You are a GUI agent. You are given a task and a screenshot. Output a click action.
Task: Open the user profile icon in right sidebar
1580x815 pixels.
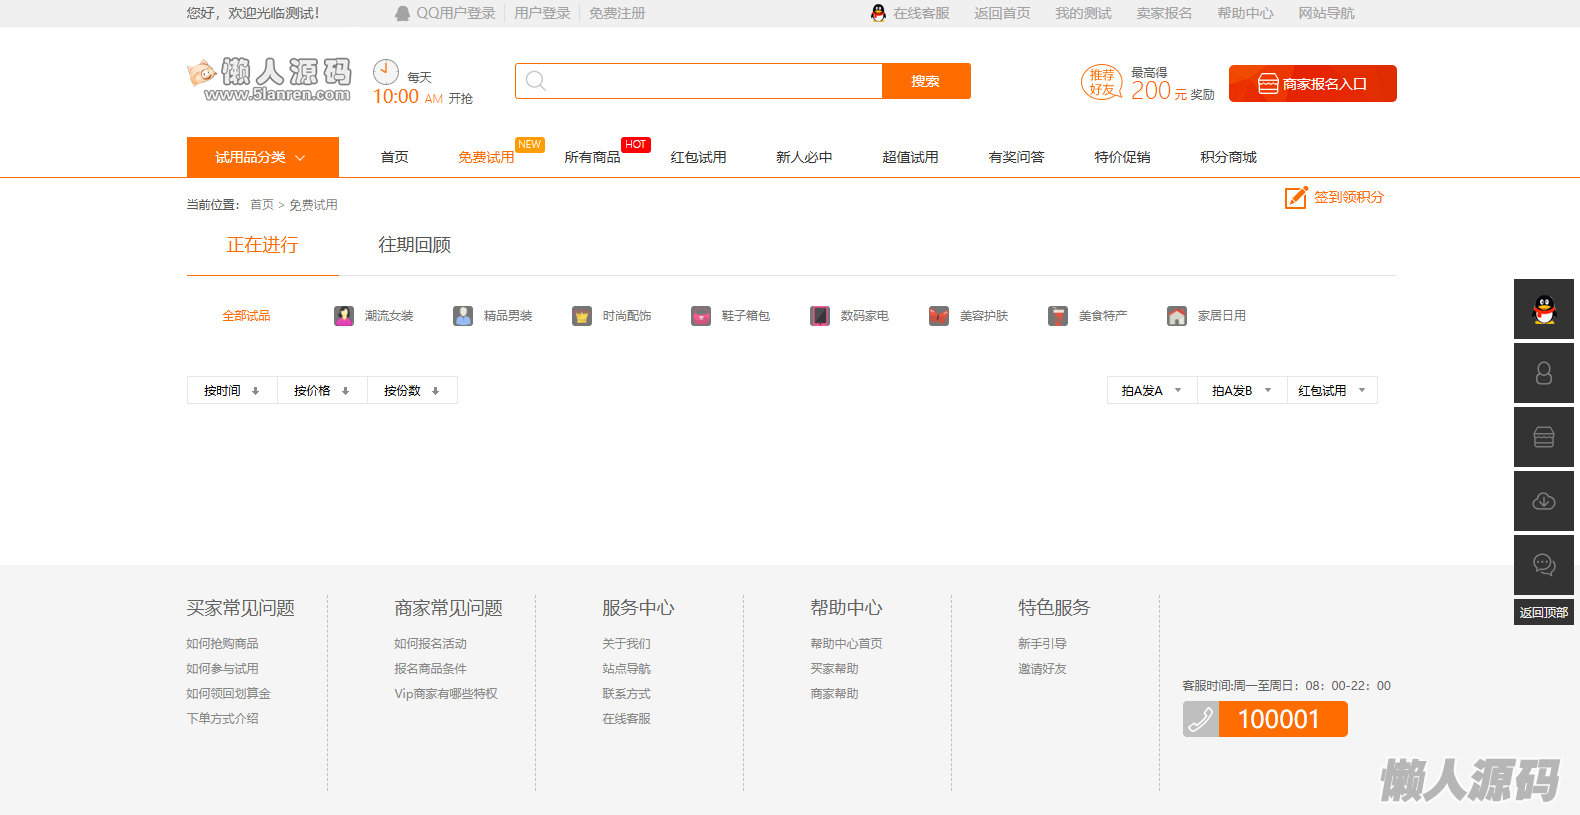pyautogui.click(x=1544, y=373)
